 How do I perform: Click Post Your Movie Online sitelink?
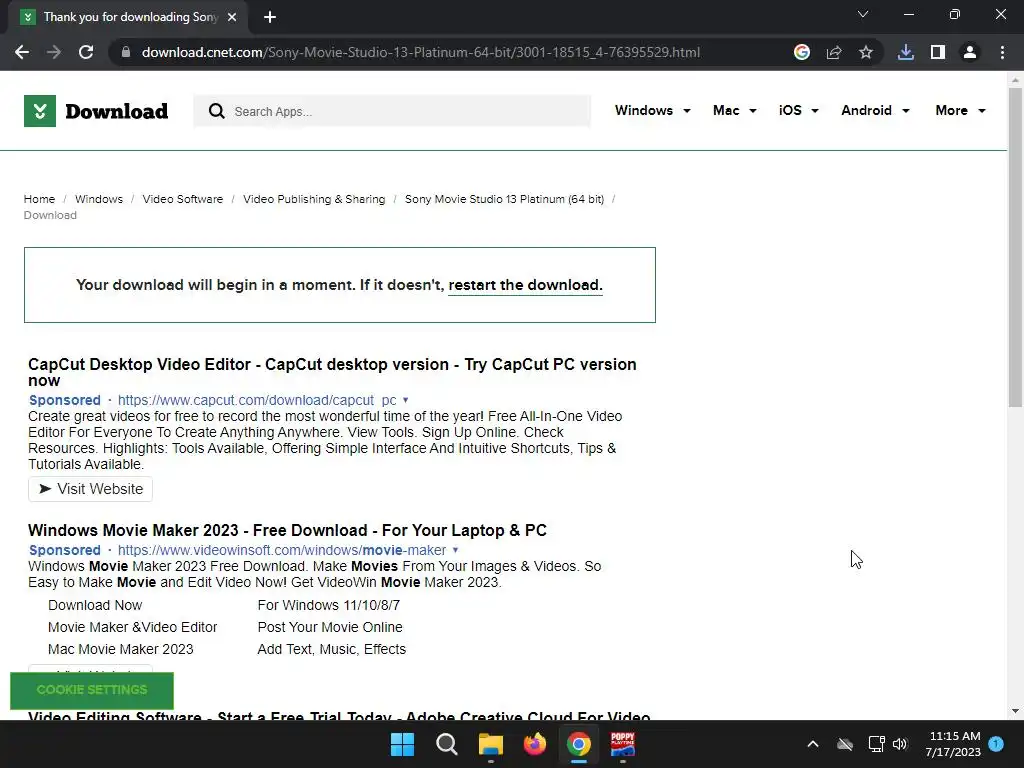[x=330, y=628]
